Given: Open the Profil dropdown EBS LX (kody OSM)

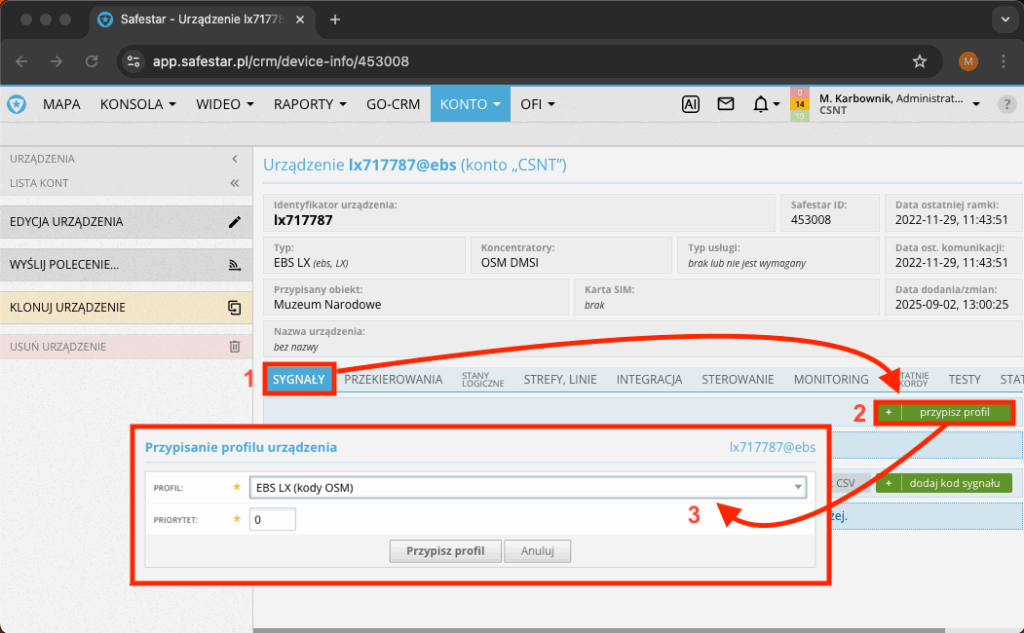Looking at the screenshot, I should pyautogui.click(x=530, y=488).
